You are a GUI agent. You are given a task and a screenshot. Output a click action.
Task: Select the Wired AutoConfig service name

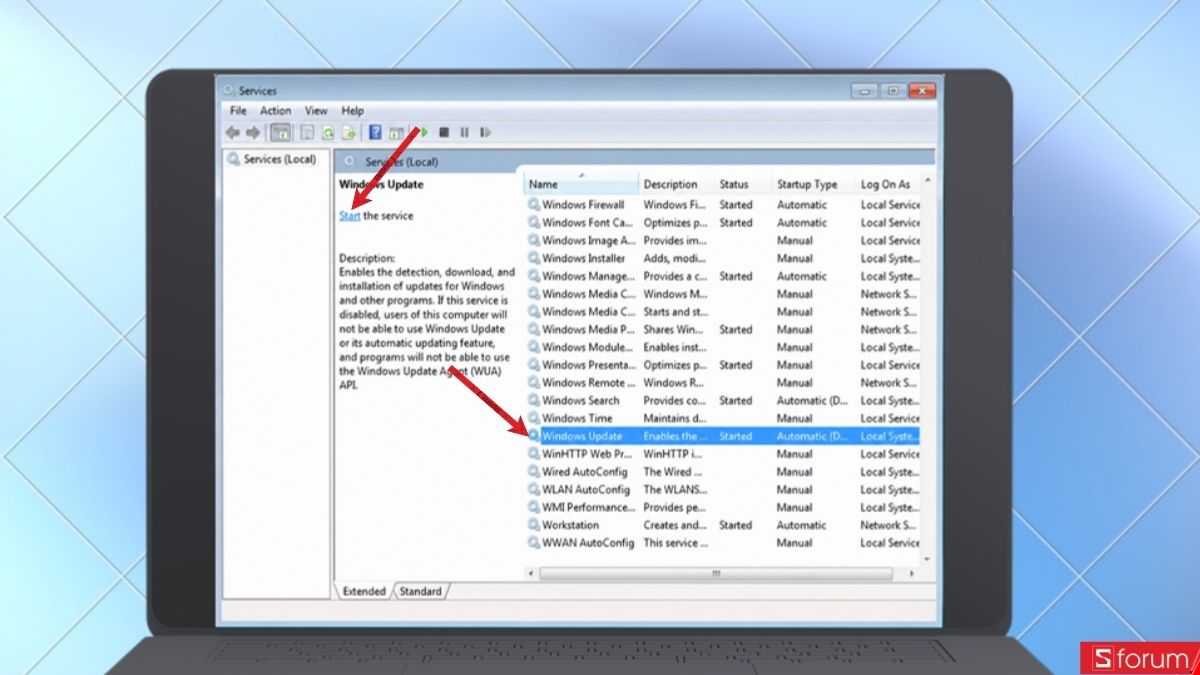(585, 472)
